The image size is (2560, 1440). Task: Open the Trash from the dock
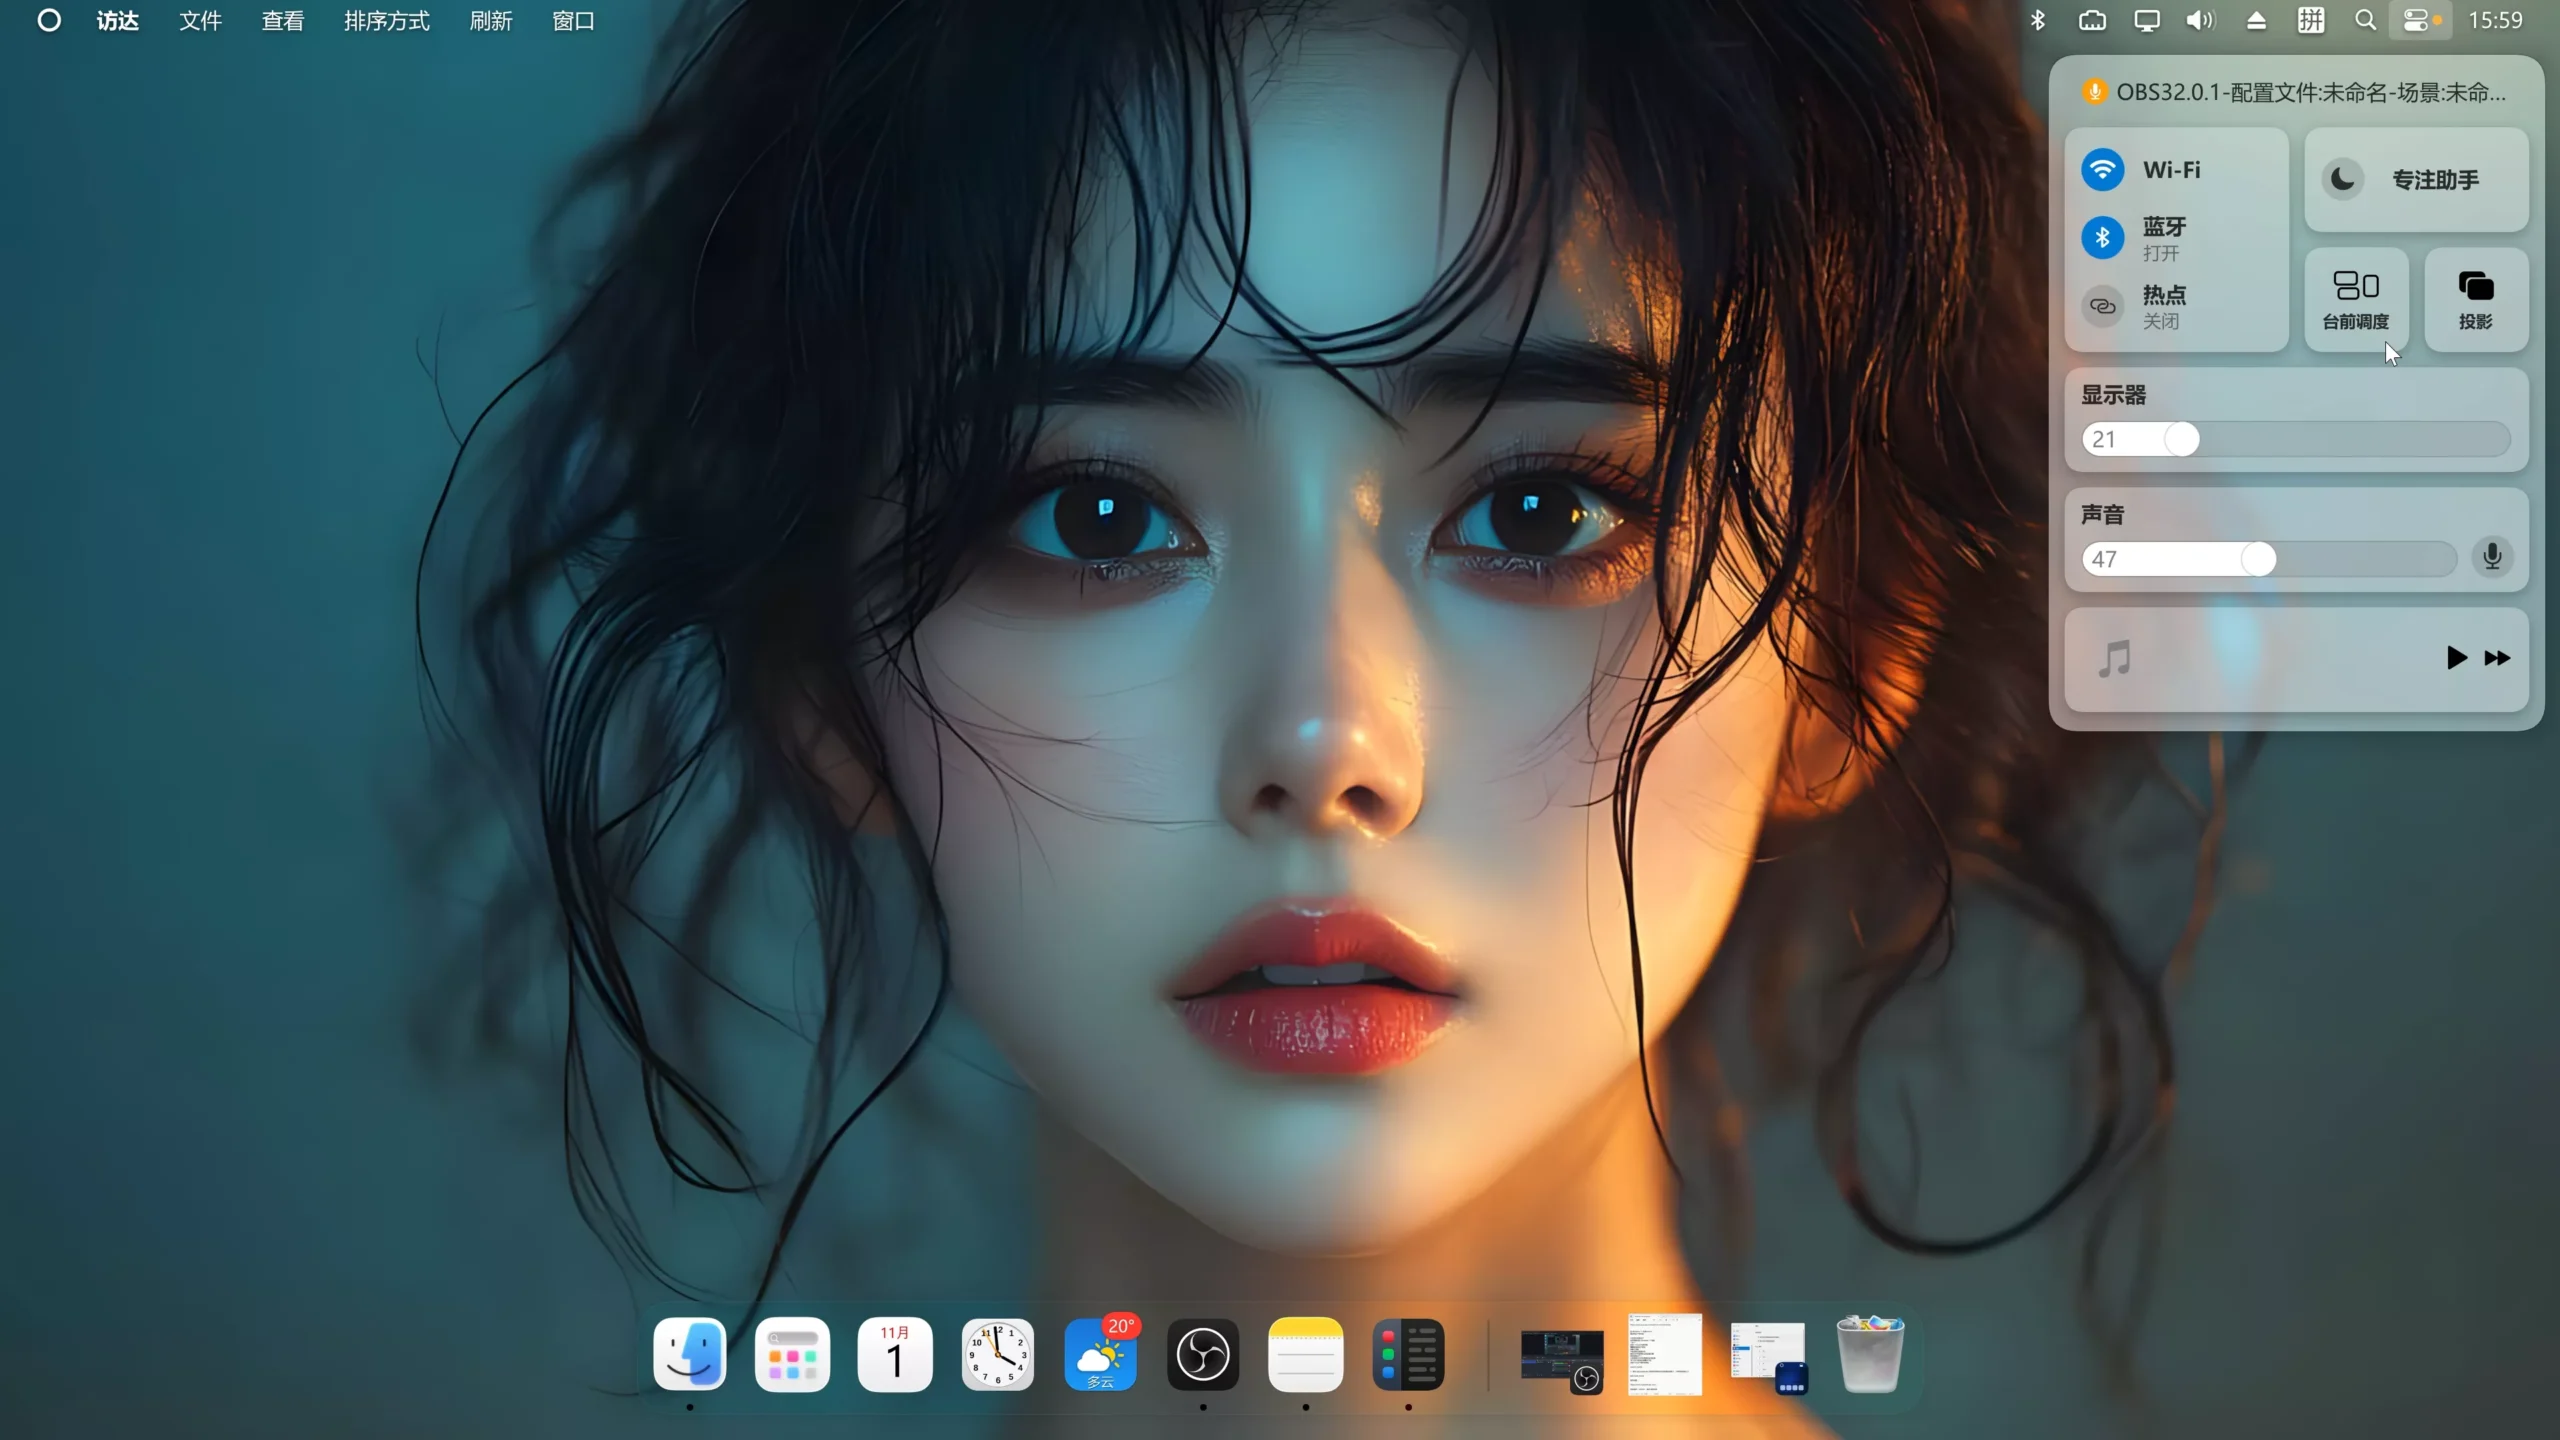click(x=1871, y=1355)
